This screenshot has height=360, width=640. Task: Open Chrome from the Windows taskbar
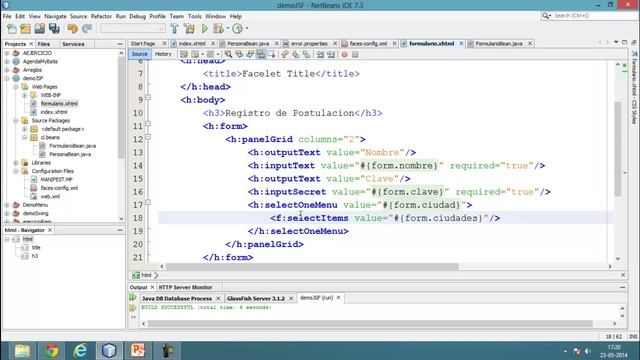tap(51, 351)
